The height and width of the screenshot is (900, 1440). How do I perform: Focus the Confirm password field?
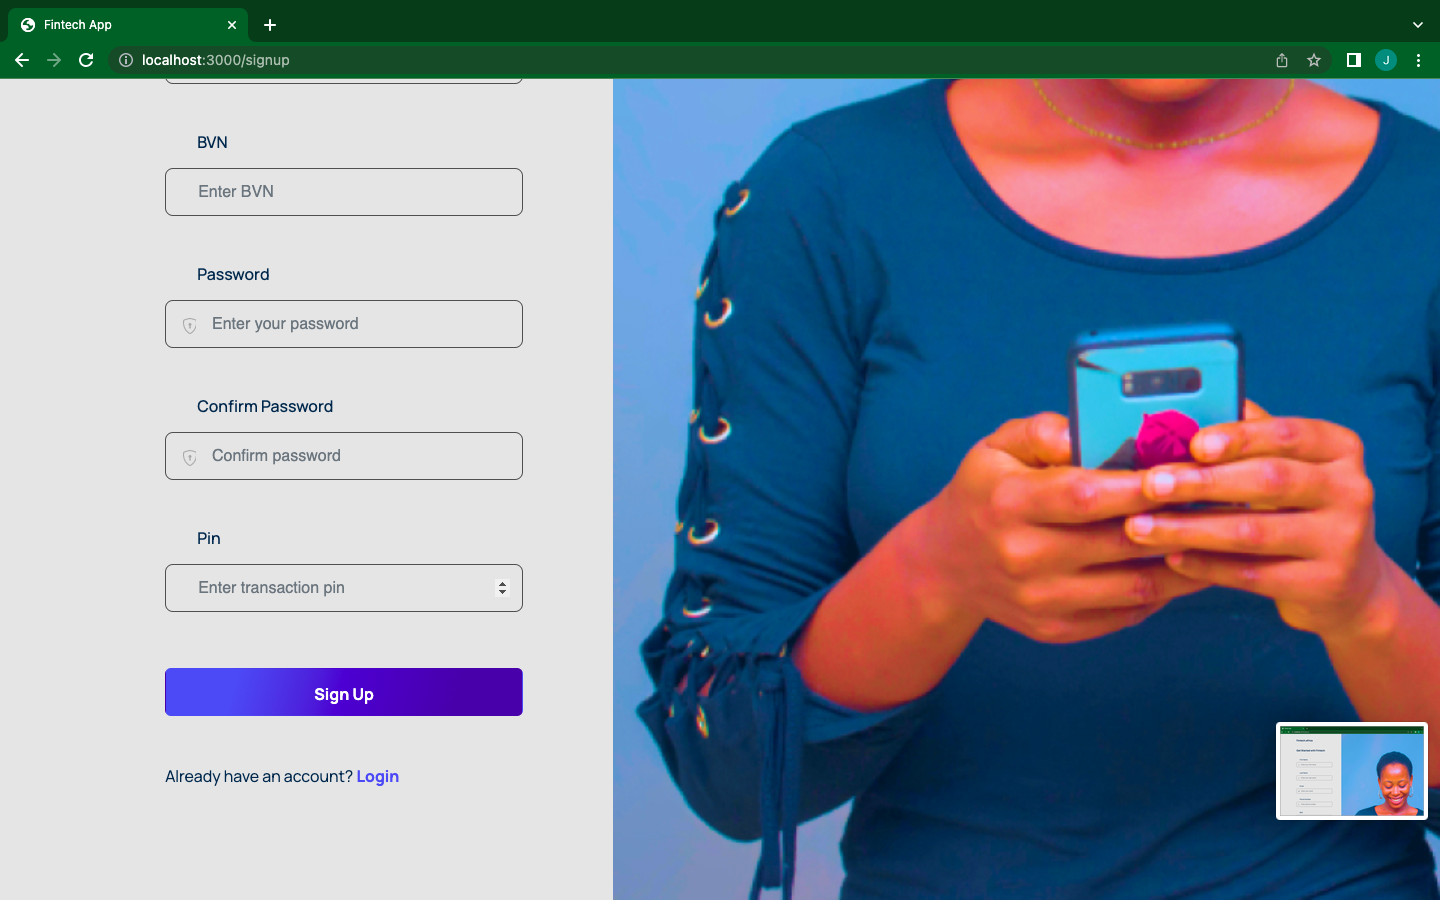click(x=344, y=456)
